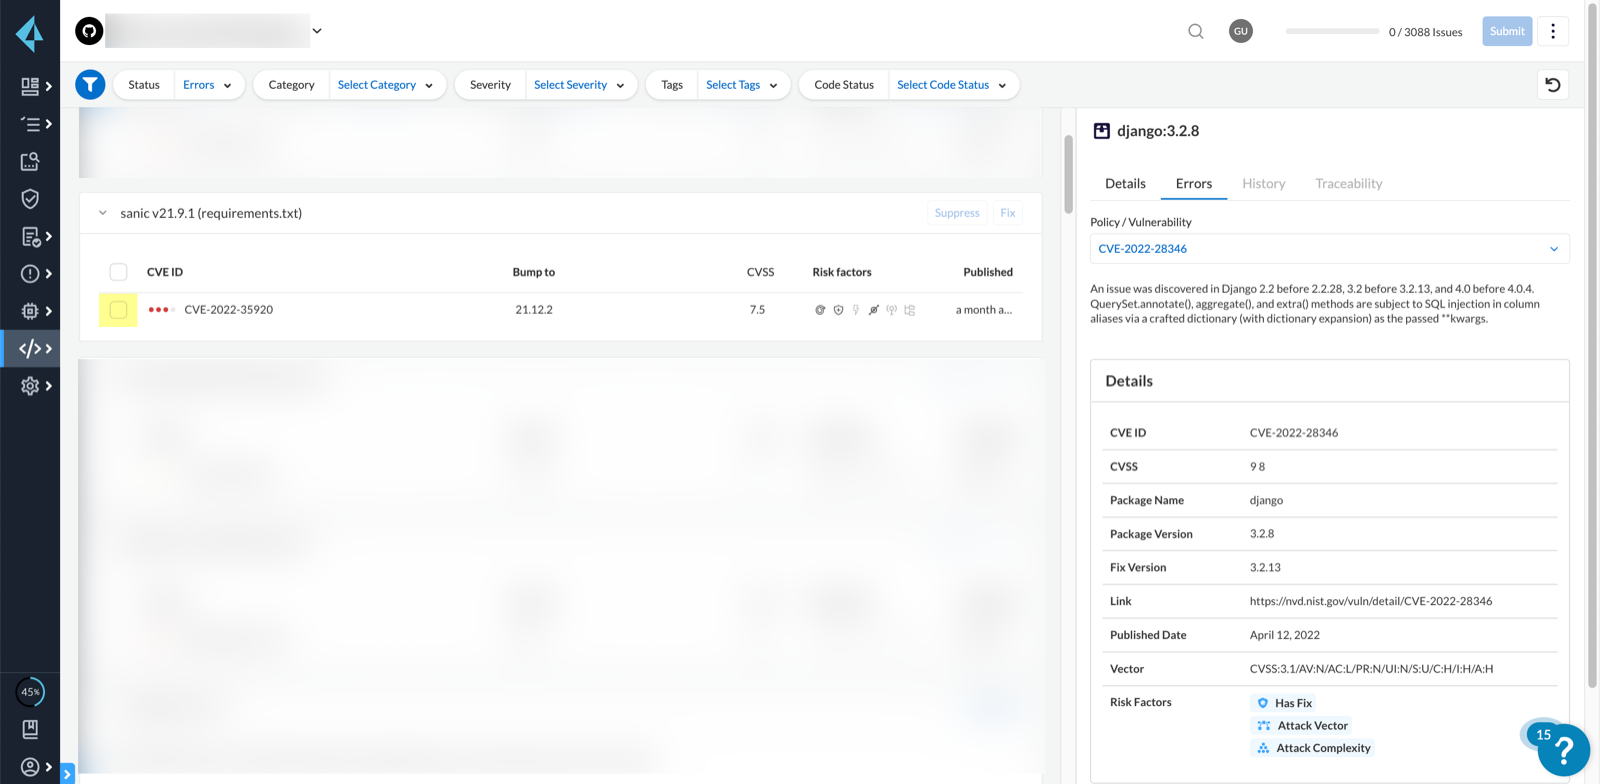Screen dimensions: 1600x784
Task: Open the Select Category dropdown
Action: (385, 85)
